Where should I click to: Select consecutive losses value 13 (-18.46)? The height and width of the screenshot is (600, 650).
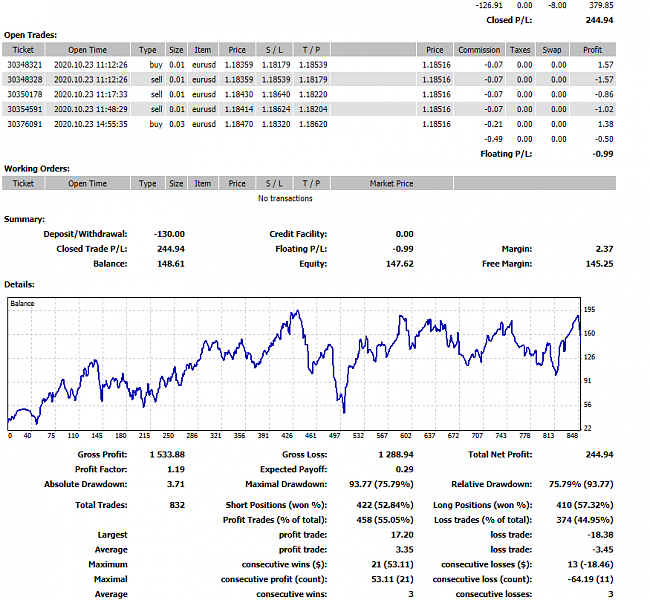click(590, 565)
